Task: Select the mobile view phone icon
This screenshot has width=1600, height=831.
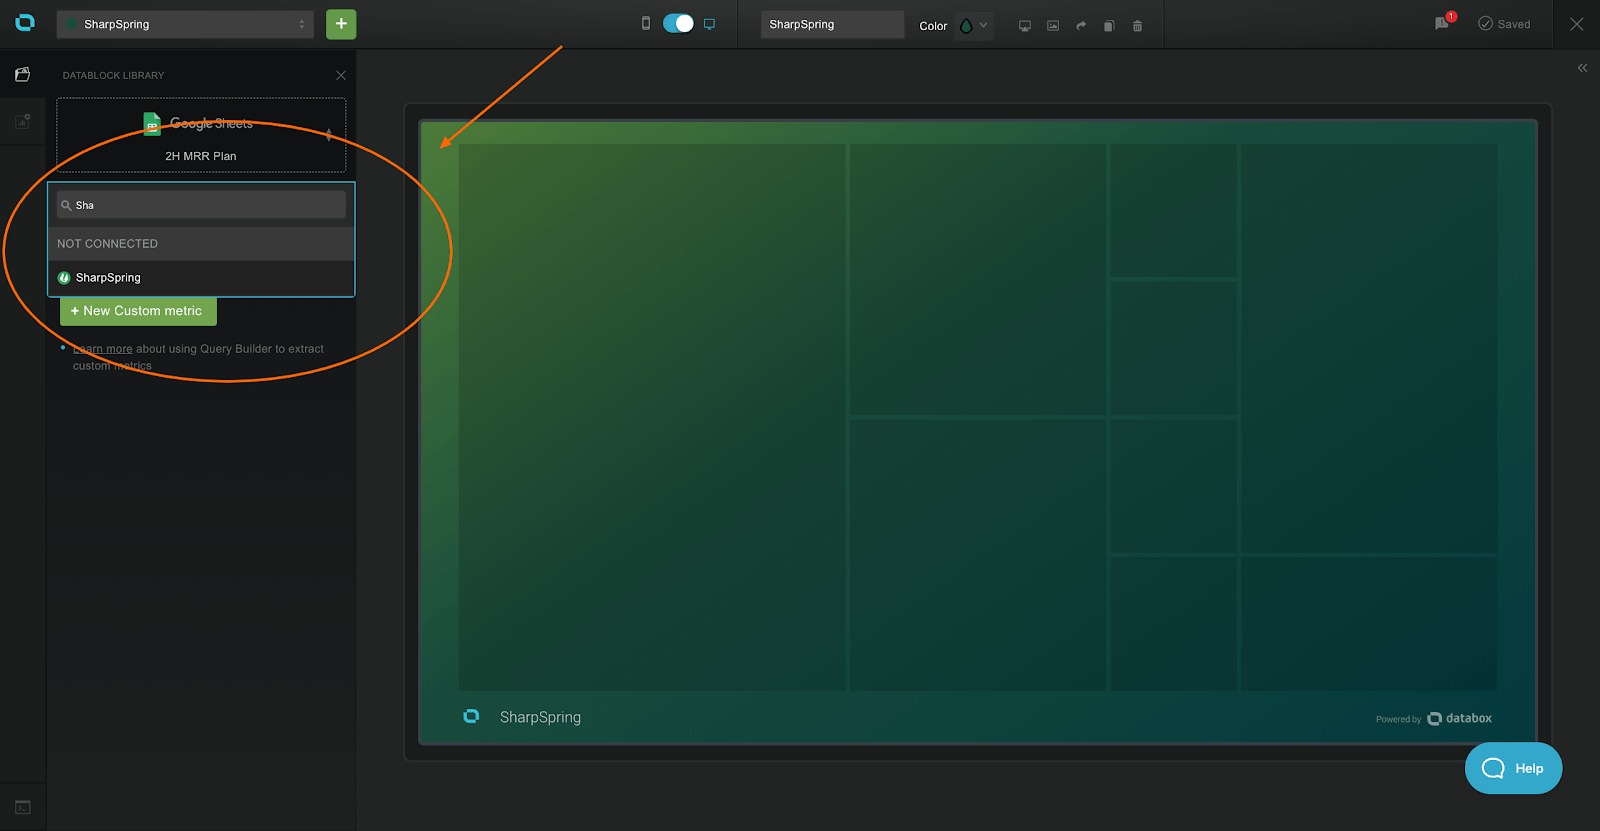Action: tap(646, 23)
